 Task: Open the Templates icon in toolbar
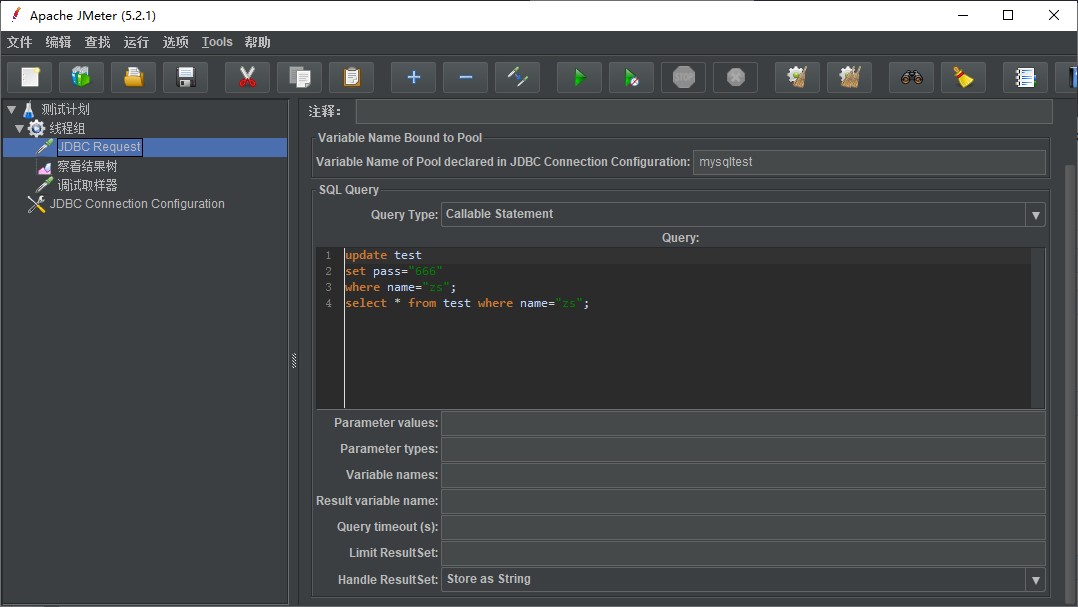pos(81,77)
